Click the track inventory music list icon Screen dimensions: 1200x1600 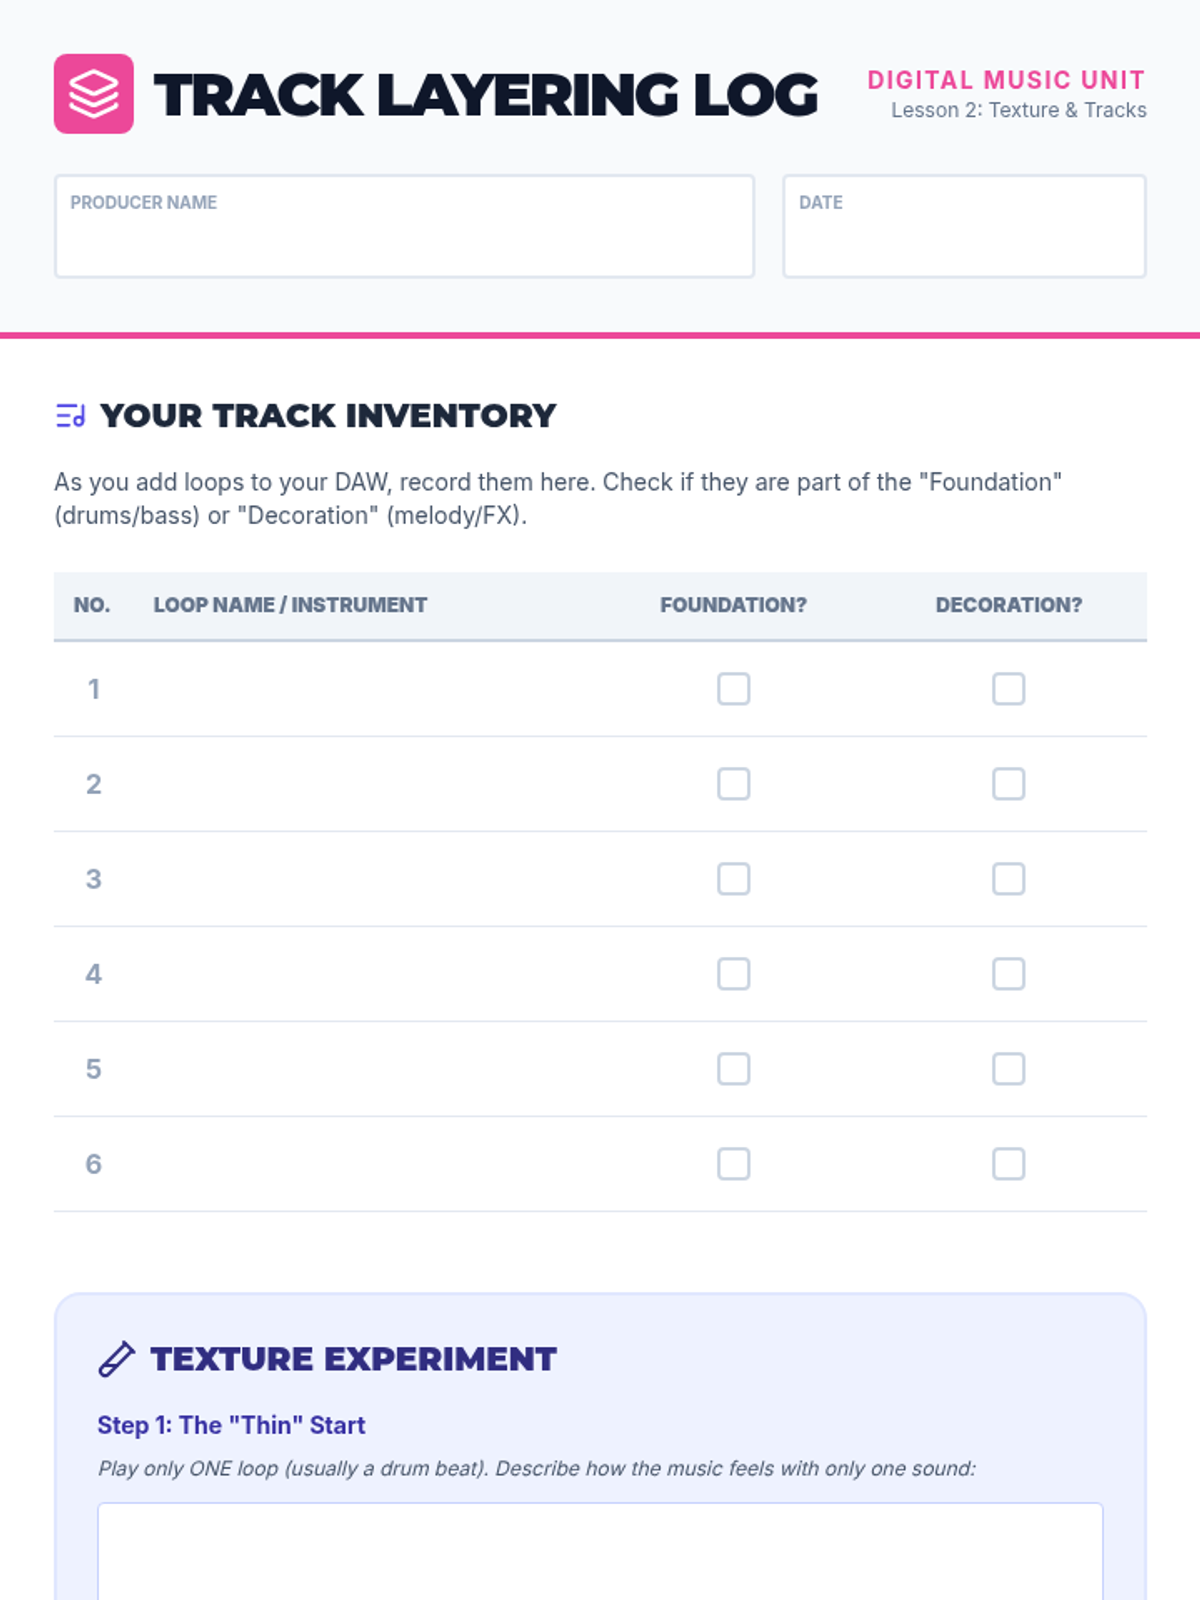[70, 415]
